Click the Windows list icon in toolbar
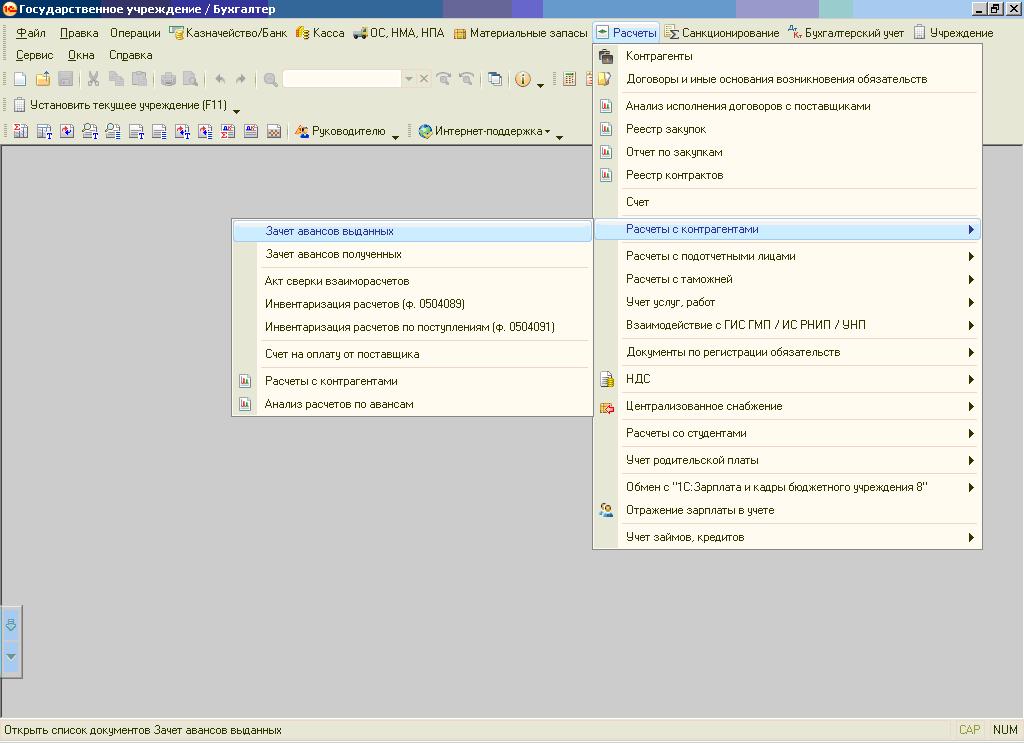This screenshot has height=743, width=1024. (495, 79)
